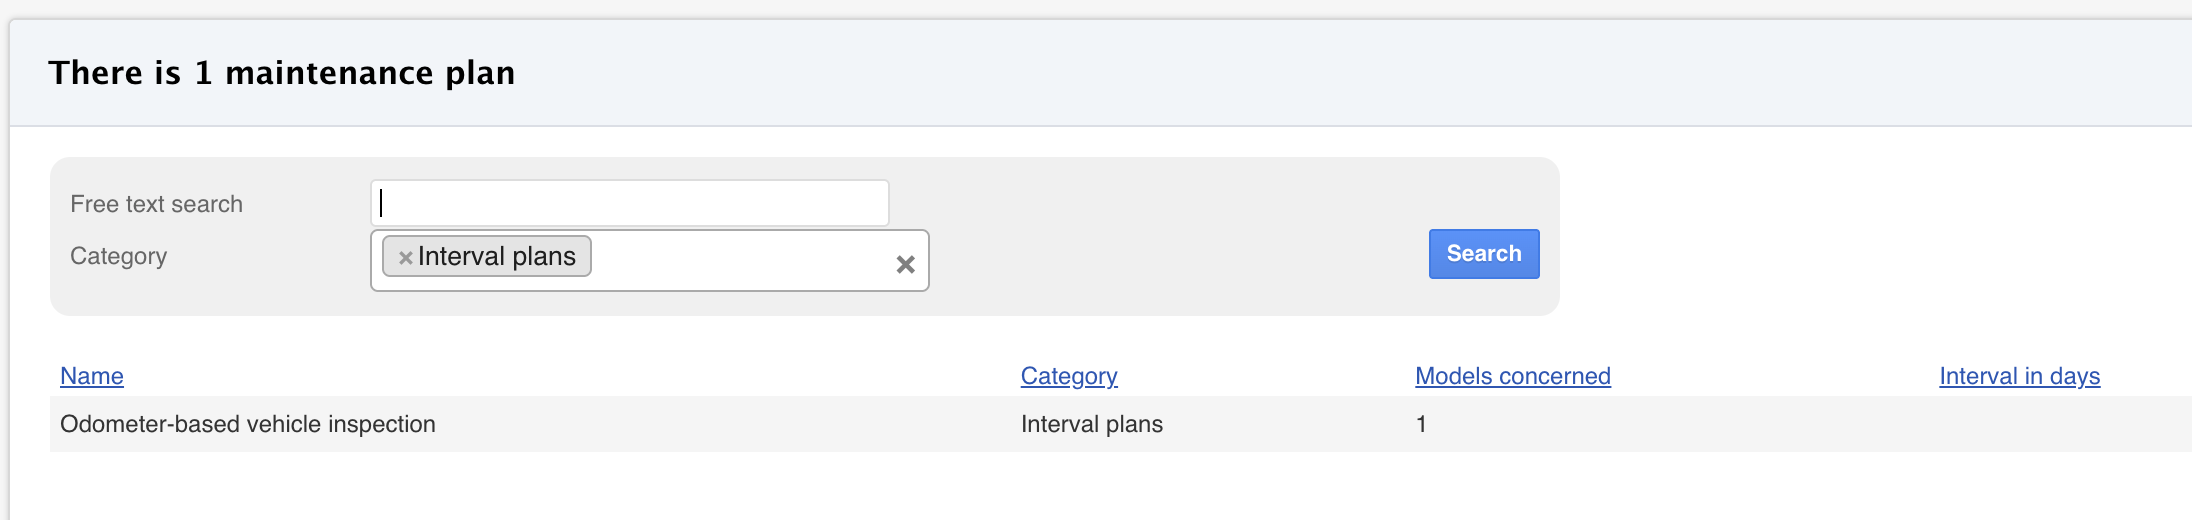Sort by Models concerned column
Image resolution: width=2192 pixels, height=520 pixels.
pos(1512,376)
